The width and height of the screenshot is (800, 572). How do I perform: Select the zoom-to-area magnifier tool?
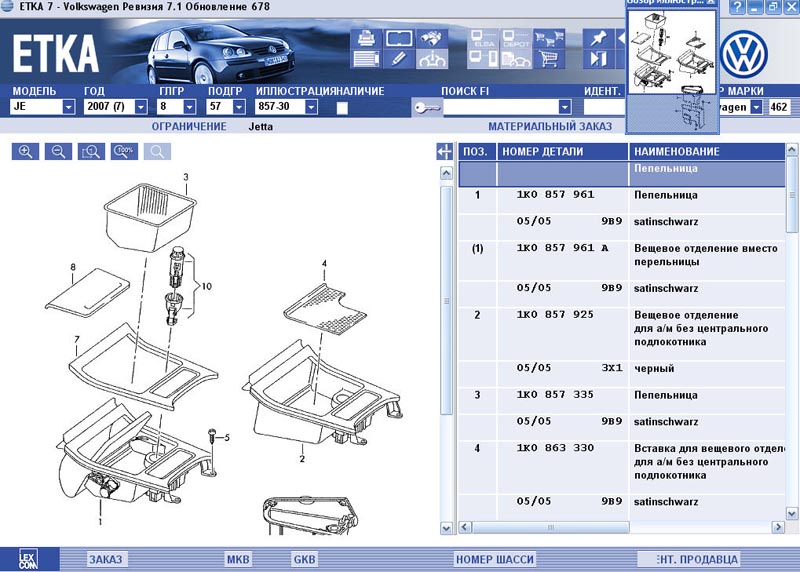click(91, 152)
